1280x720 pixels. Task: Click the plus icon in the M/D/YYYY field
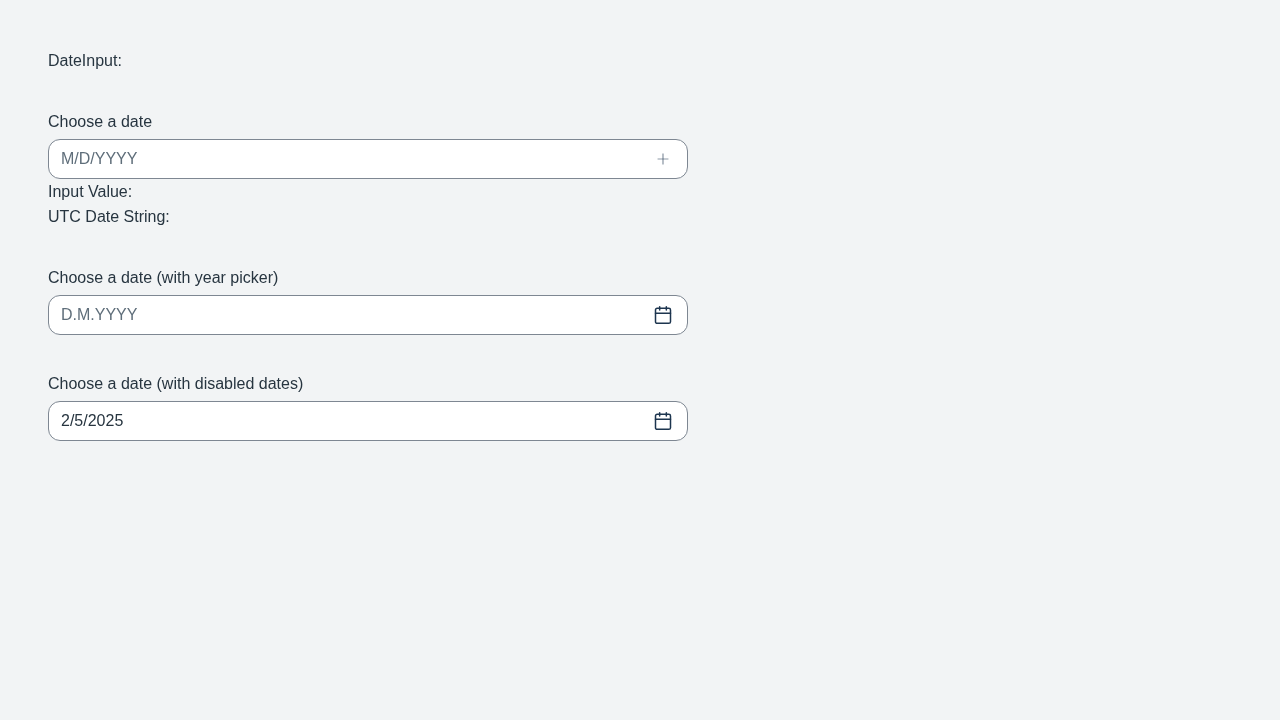(663, 159)
